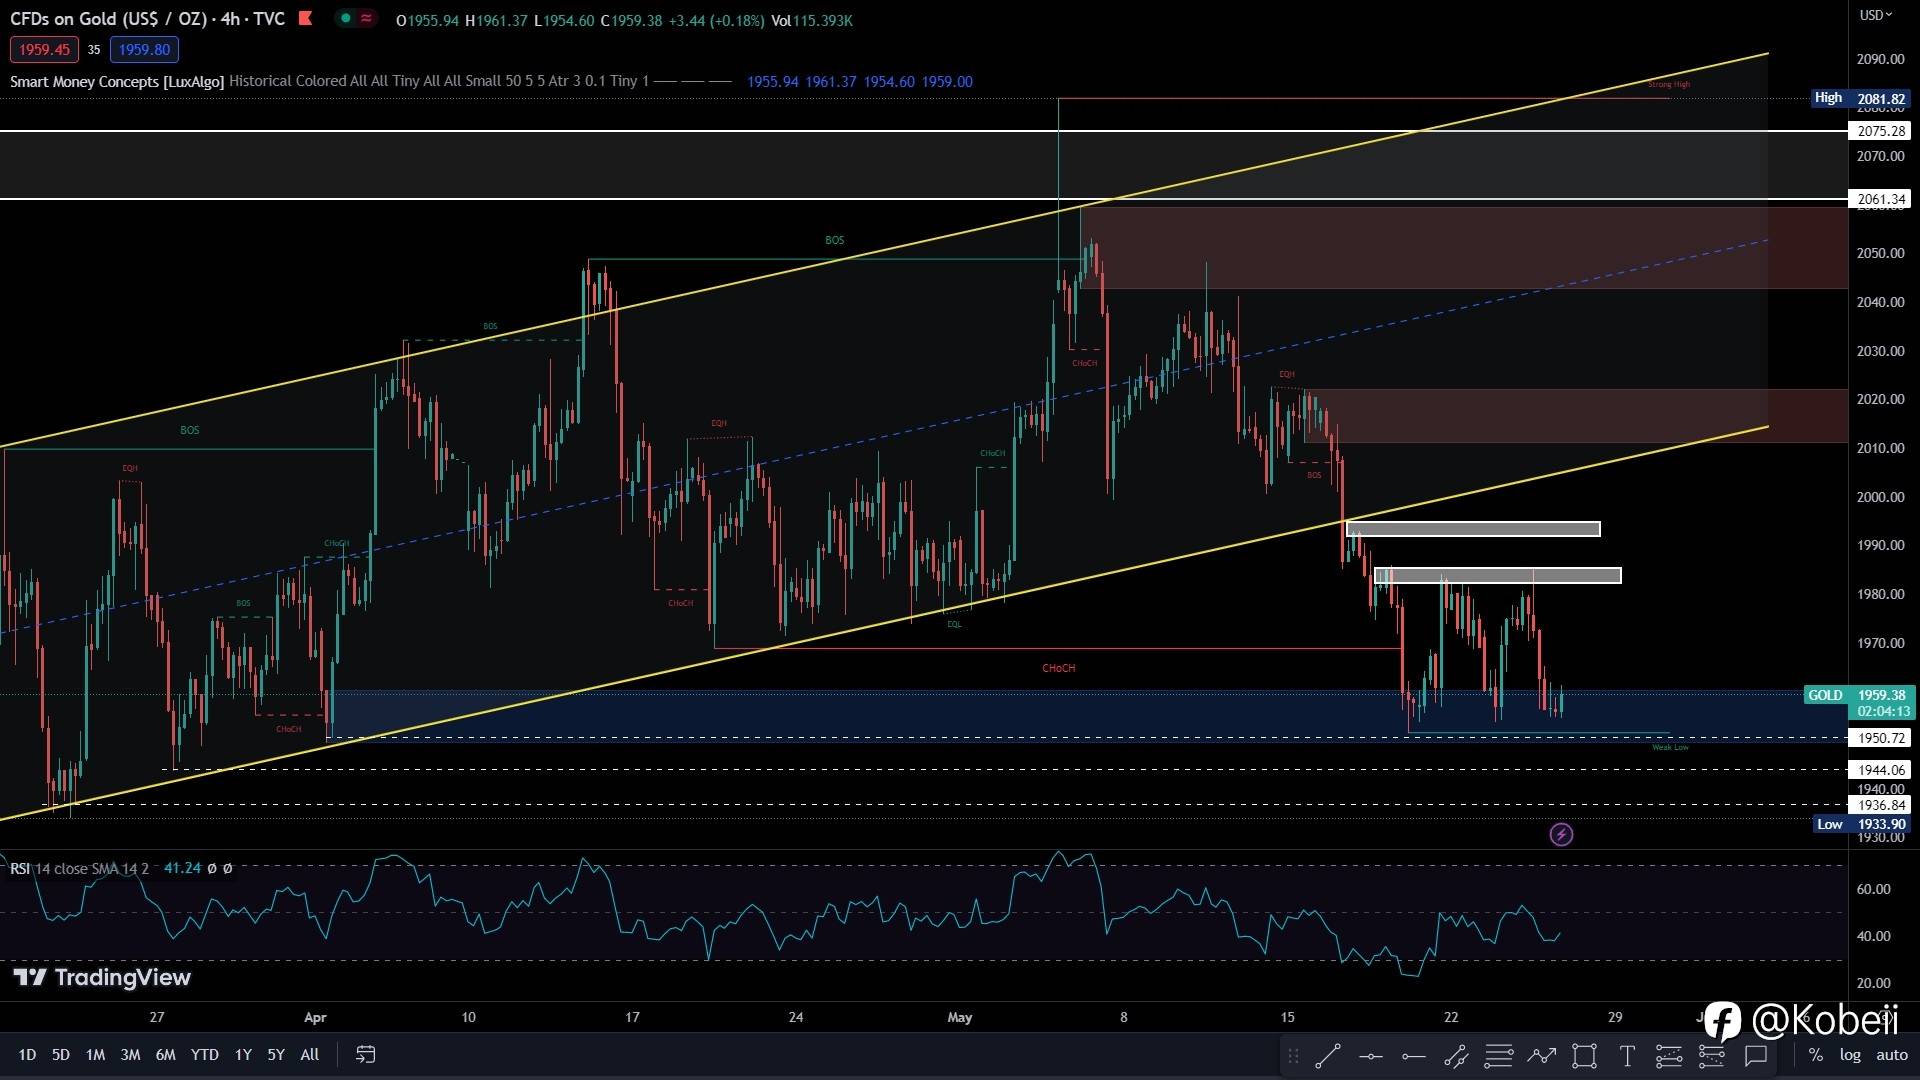Toggle percent scale mode

click(x=1815, y=1054)
